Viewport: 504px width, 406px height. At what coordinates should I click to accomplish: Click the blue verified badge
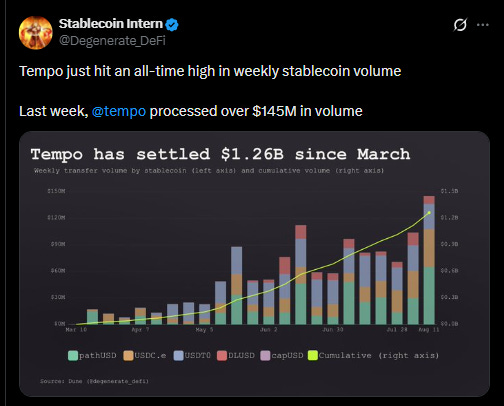[172, 24]
